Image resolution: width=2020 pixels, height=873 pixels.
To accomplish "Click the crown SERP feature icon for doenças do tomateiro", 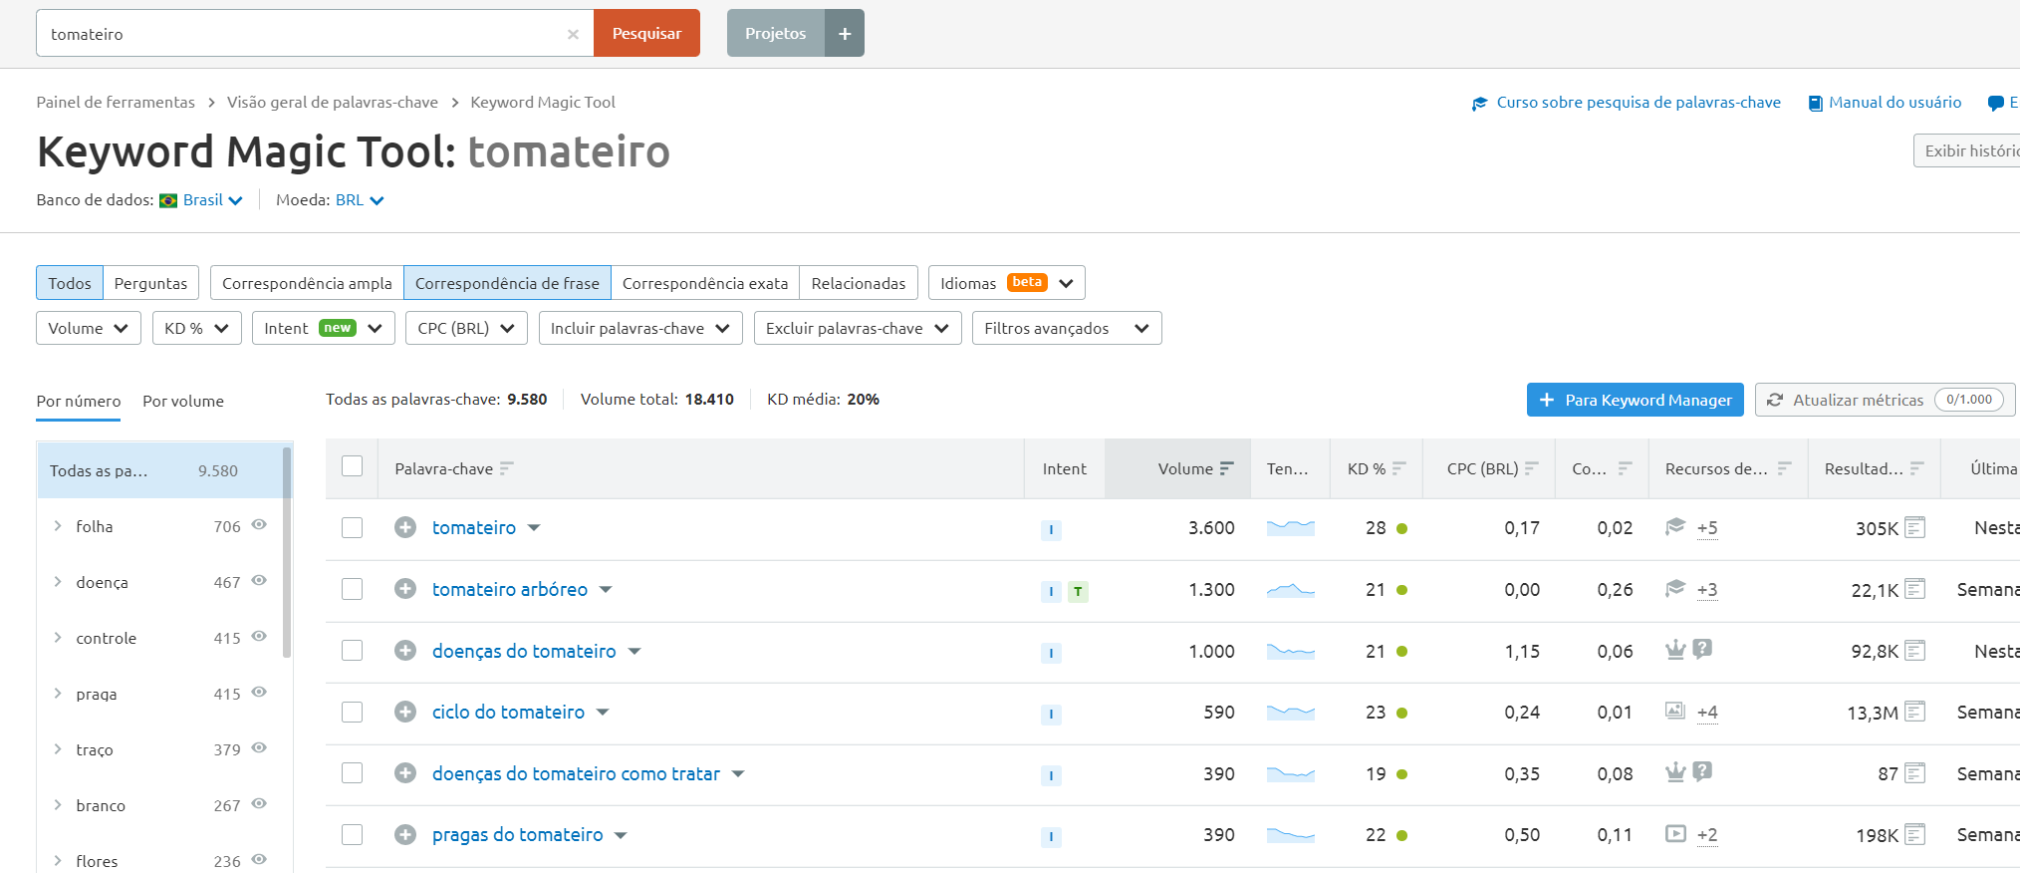I will [1675, 650].
